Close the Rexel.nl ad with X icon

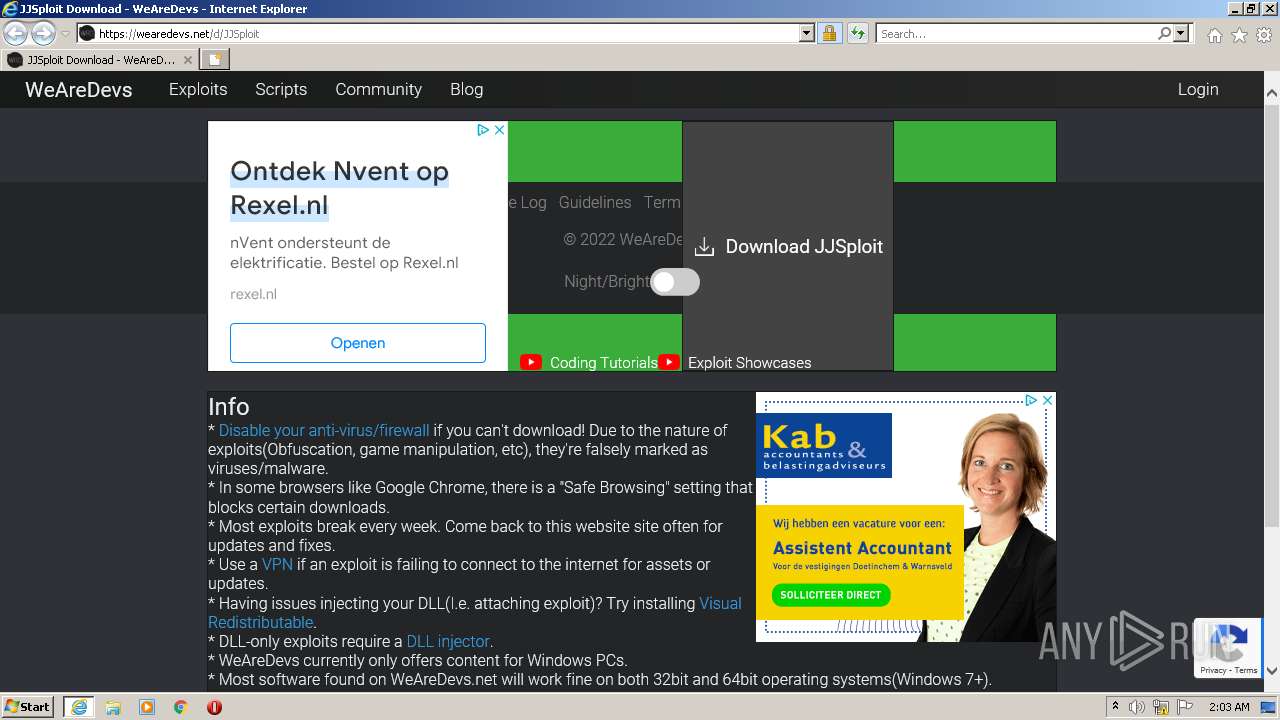[x=499, y=130]
